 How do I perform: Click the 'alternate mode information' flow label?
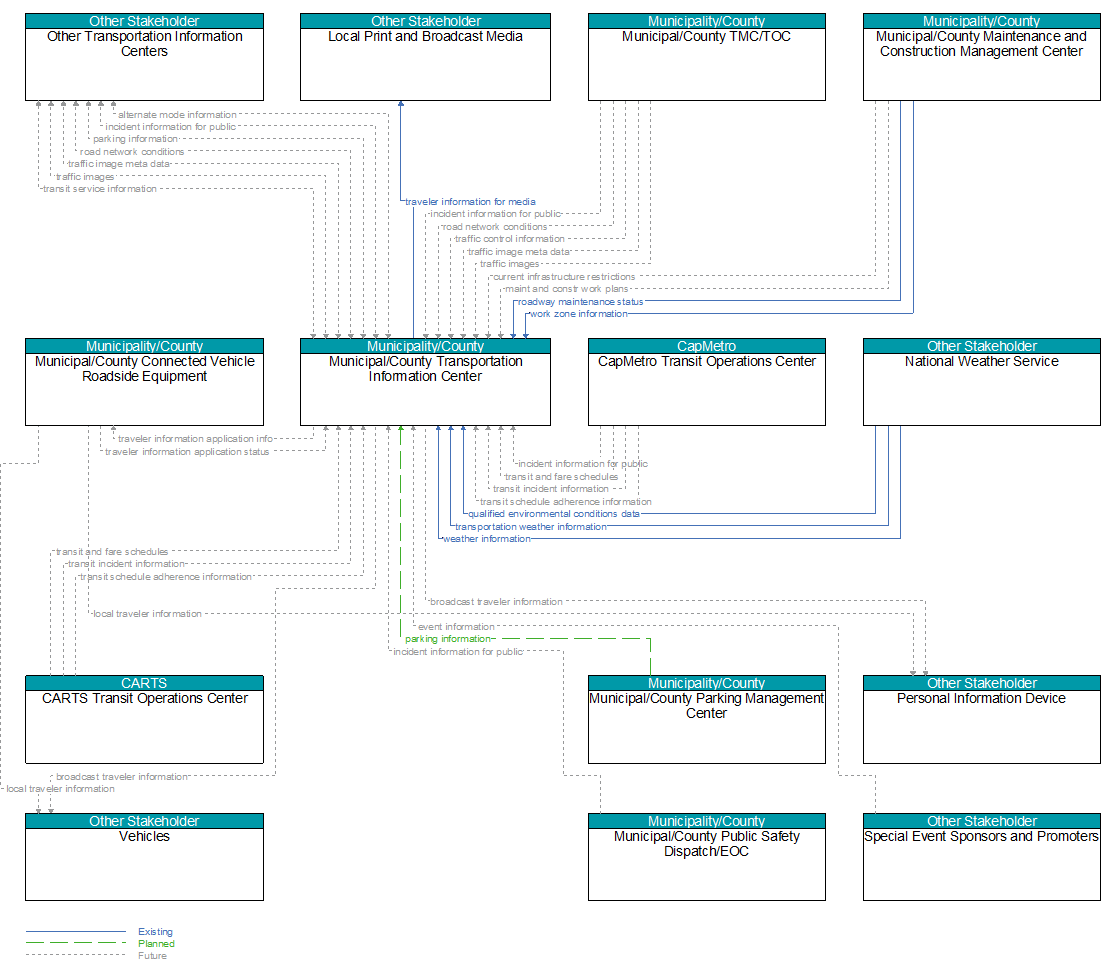pos(177,115)
